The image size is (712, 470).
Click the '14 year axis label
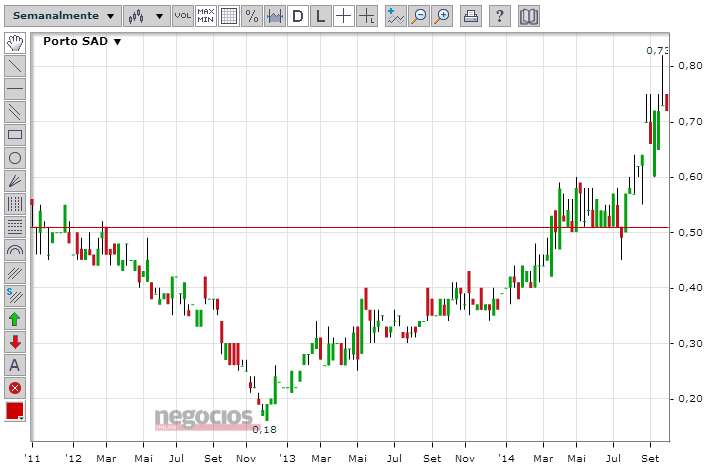click(506, 459)
